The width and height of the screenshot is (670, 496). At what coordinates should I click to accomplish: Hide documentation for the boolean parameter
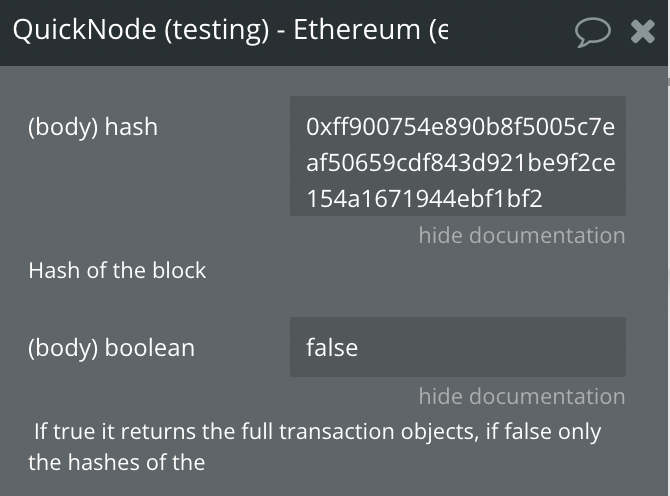(x=522, y=396)
